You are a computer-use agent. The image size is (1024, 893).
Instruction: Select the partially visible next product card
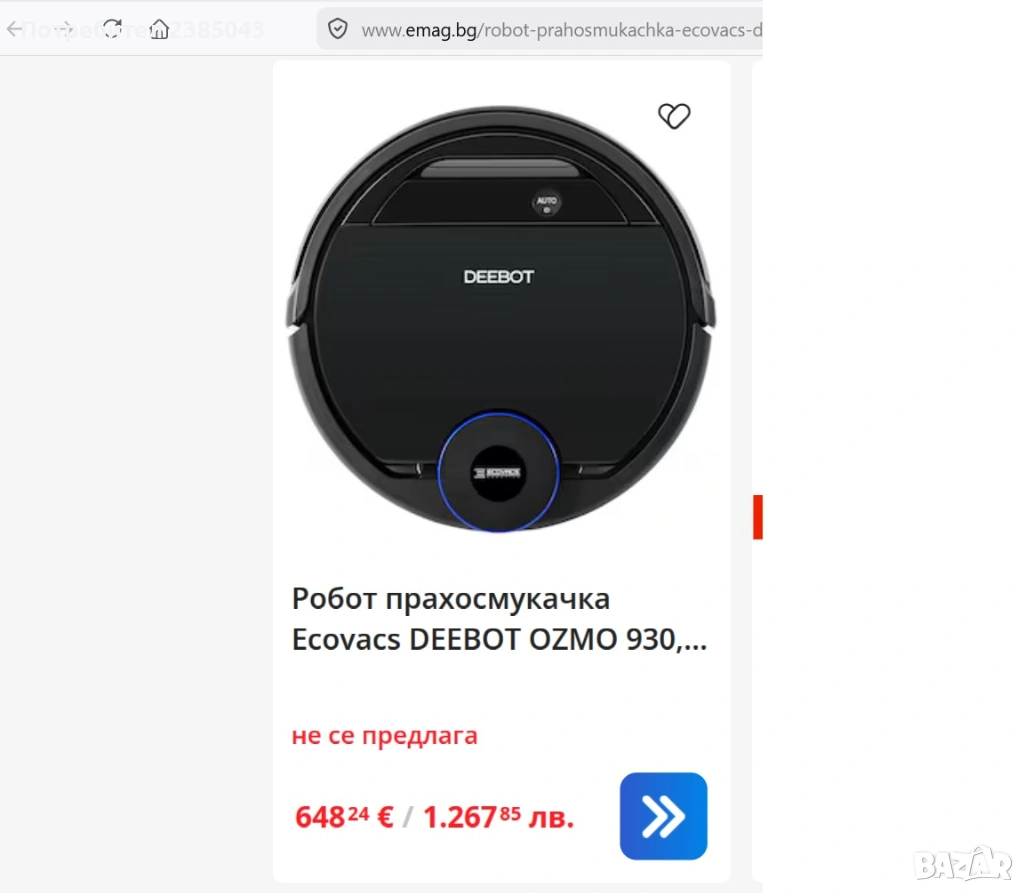coord(757,470)
